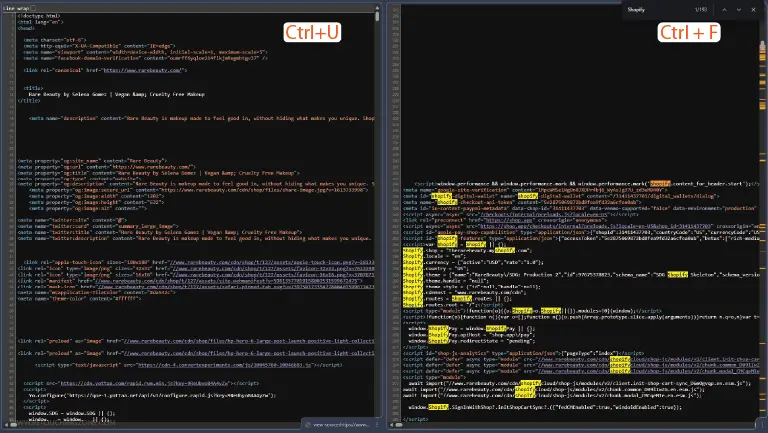Grab right pane vertical scrollbar thumb

[763, 46]
